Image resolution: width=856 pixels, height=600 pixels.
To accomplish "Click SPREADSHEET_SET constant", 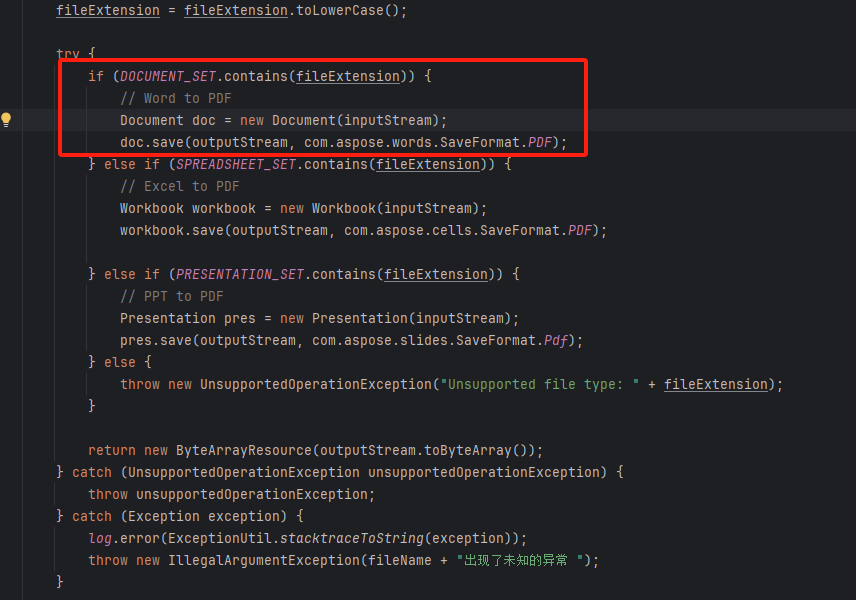I will [236, 164].
